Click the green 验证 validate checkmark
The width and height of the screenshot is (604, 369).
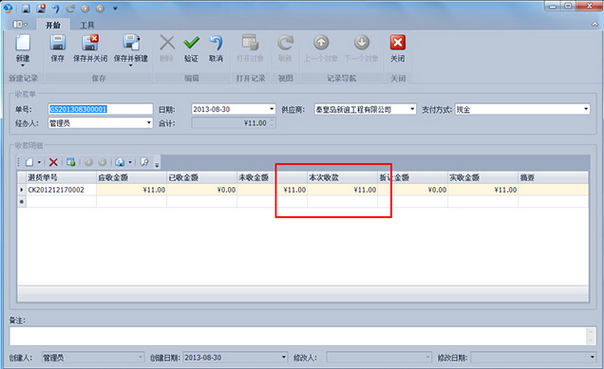pyautogui.click(x=191, y=43)
